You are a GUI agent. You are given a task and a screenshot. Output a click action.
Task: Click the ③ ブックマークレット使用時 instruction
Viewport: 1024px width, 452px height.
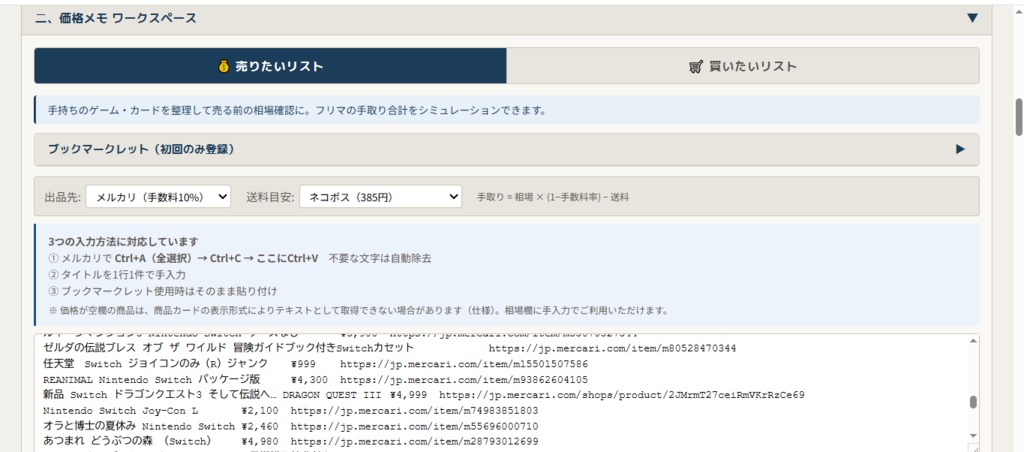coord(163,291)
